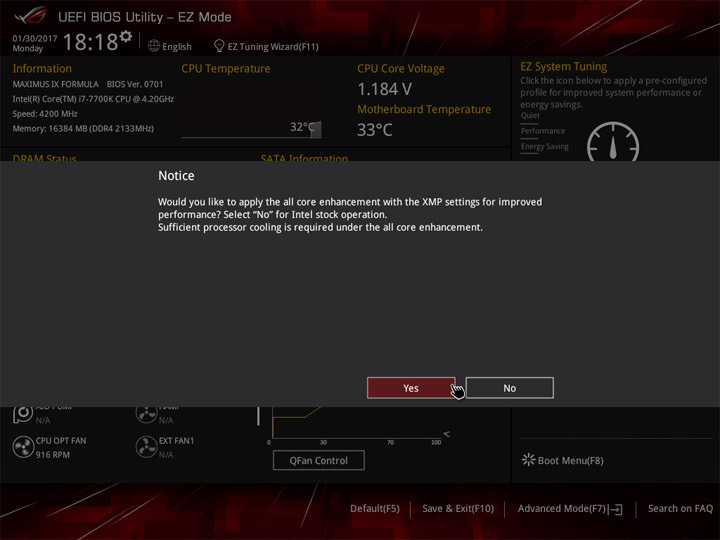
Task: Click the MAXIMUS IX FORMULA text
Action: click(x=56, y=84)
